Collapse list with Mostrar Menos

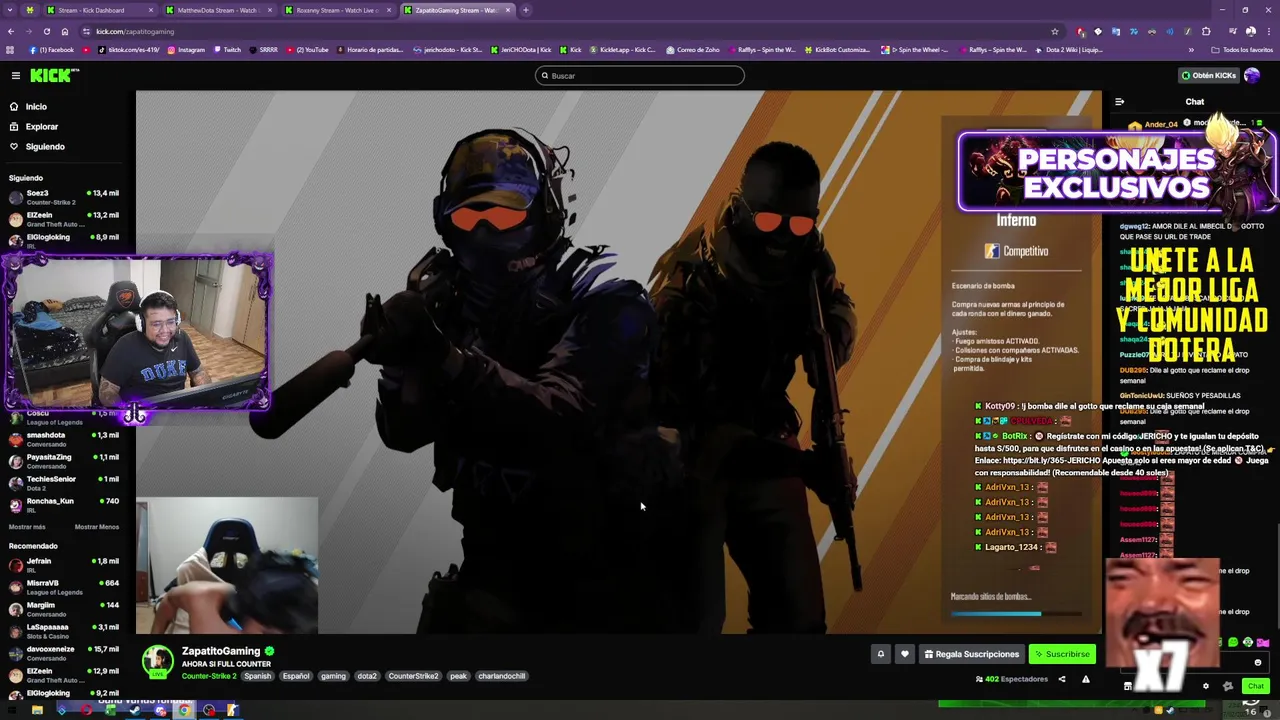click(96, 527)
